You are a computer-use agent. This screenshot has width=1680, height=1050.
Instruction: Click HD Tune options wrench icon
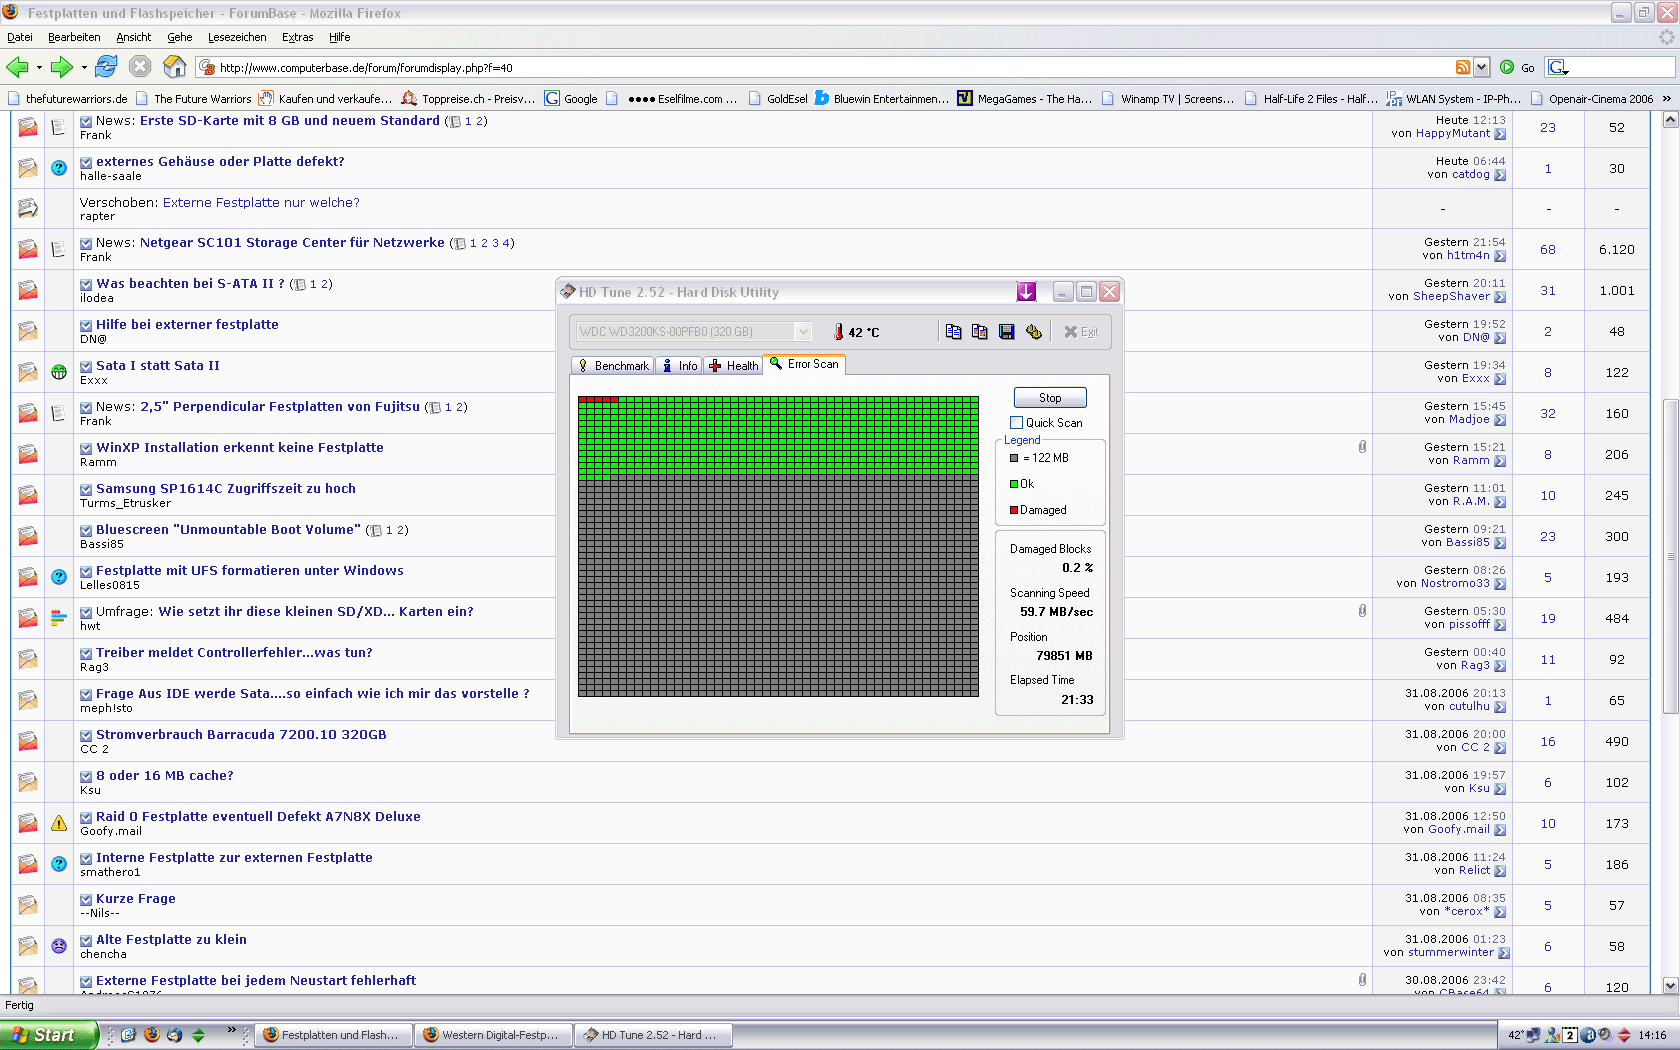[1033, 332]
